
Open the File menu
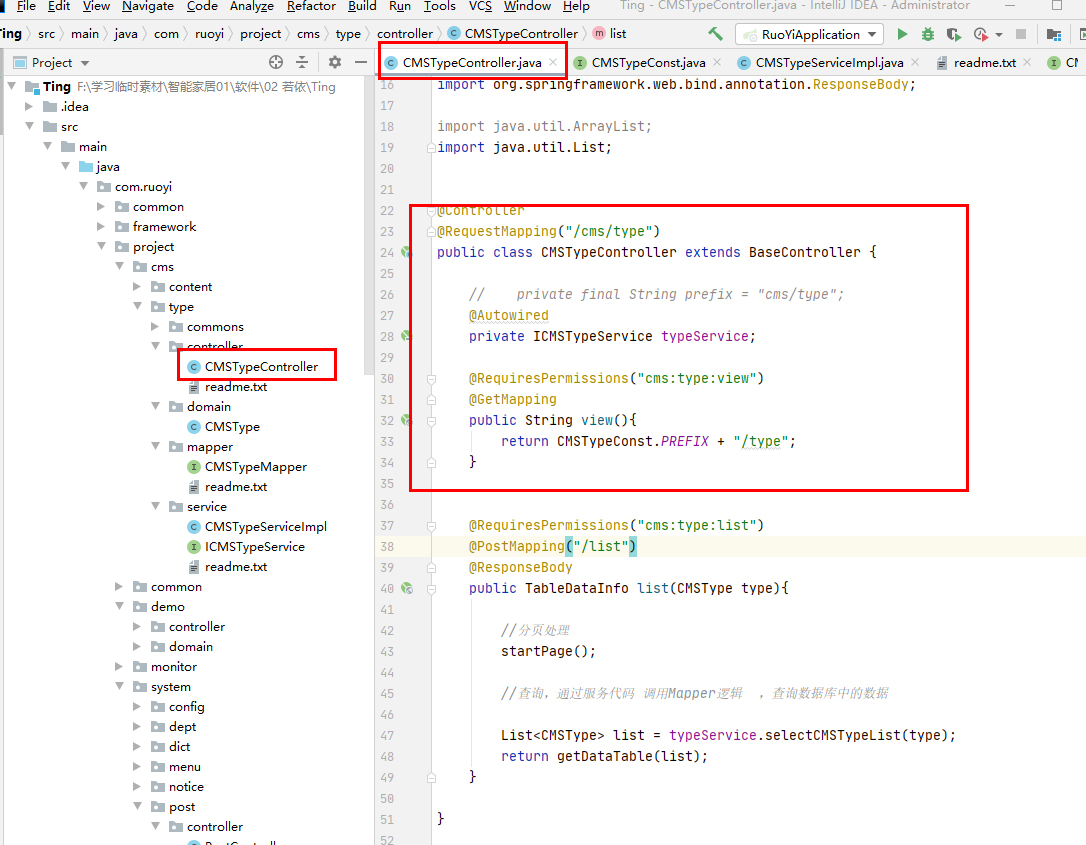click(x=26, y=6)
